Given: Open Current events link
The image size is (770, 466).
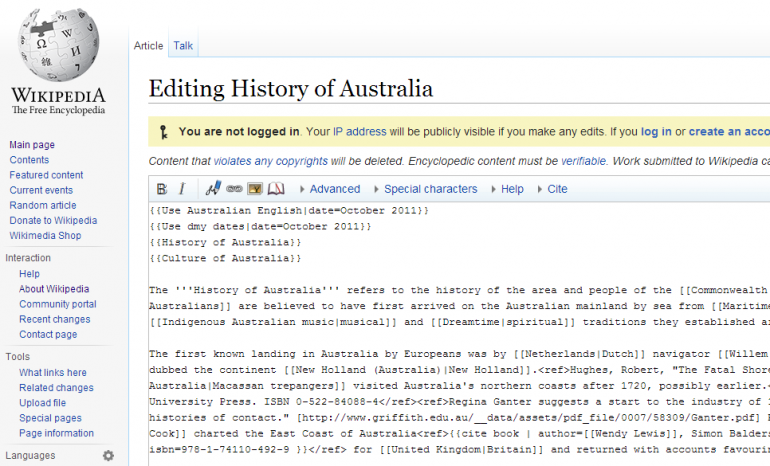Looking at the screenshot, I should [x=41, y=191].
